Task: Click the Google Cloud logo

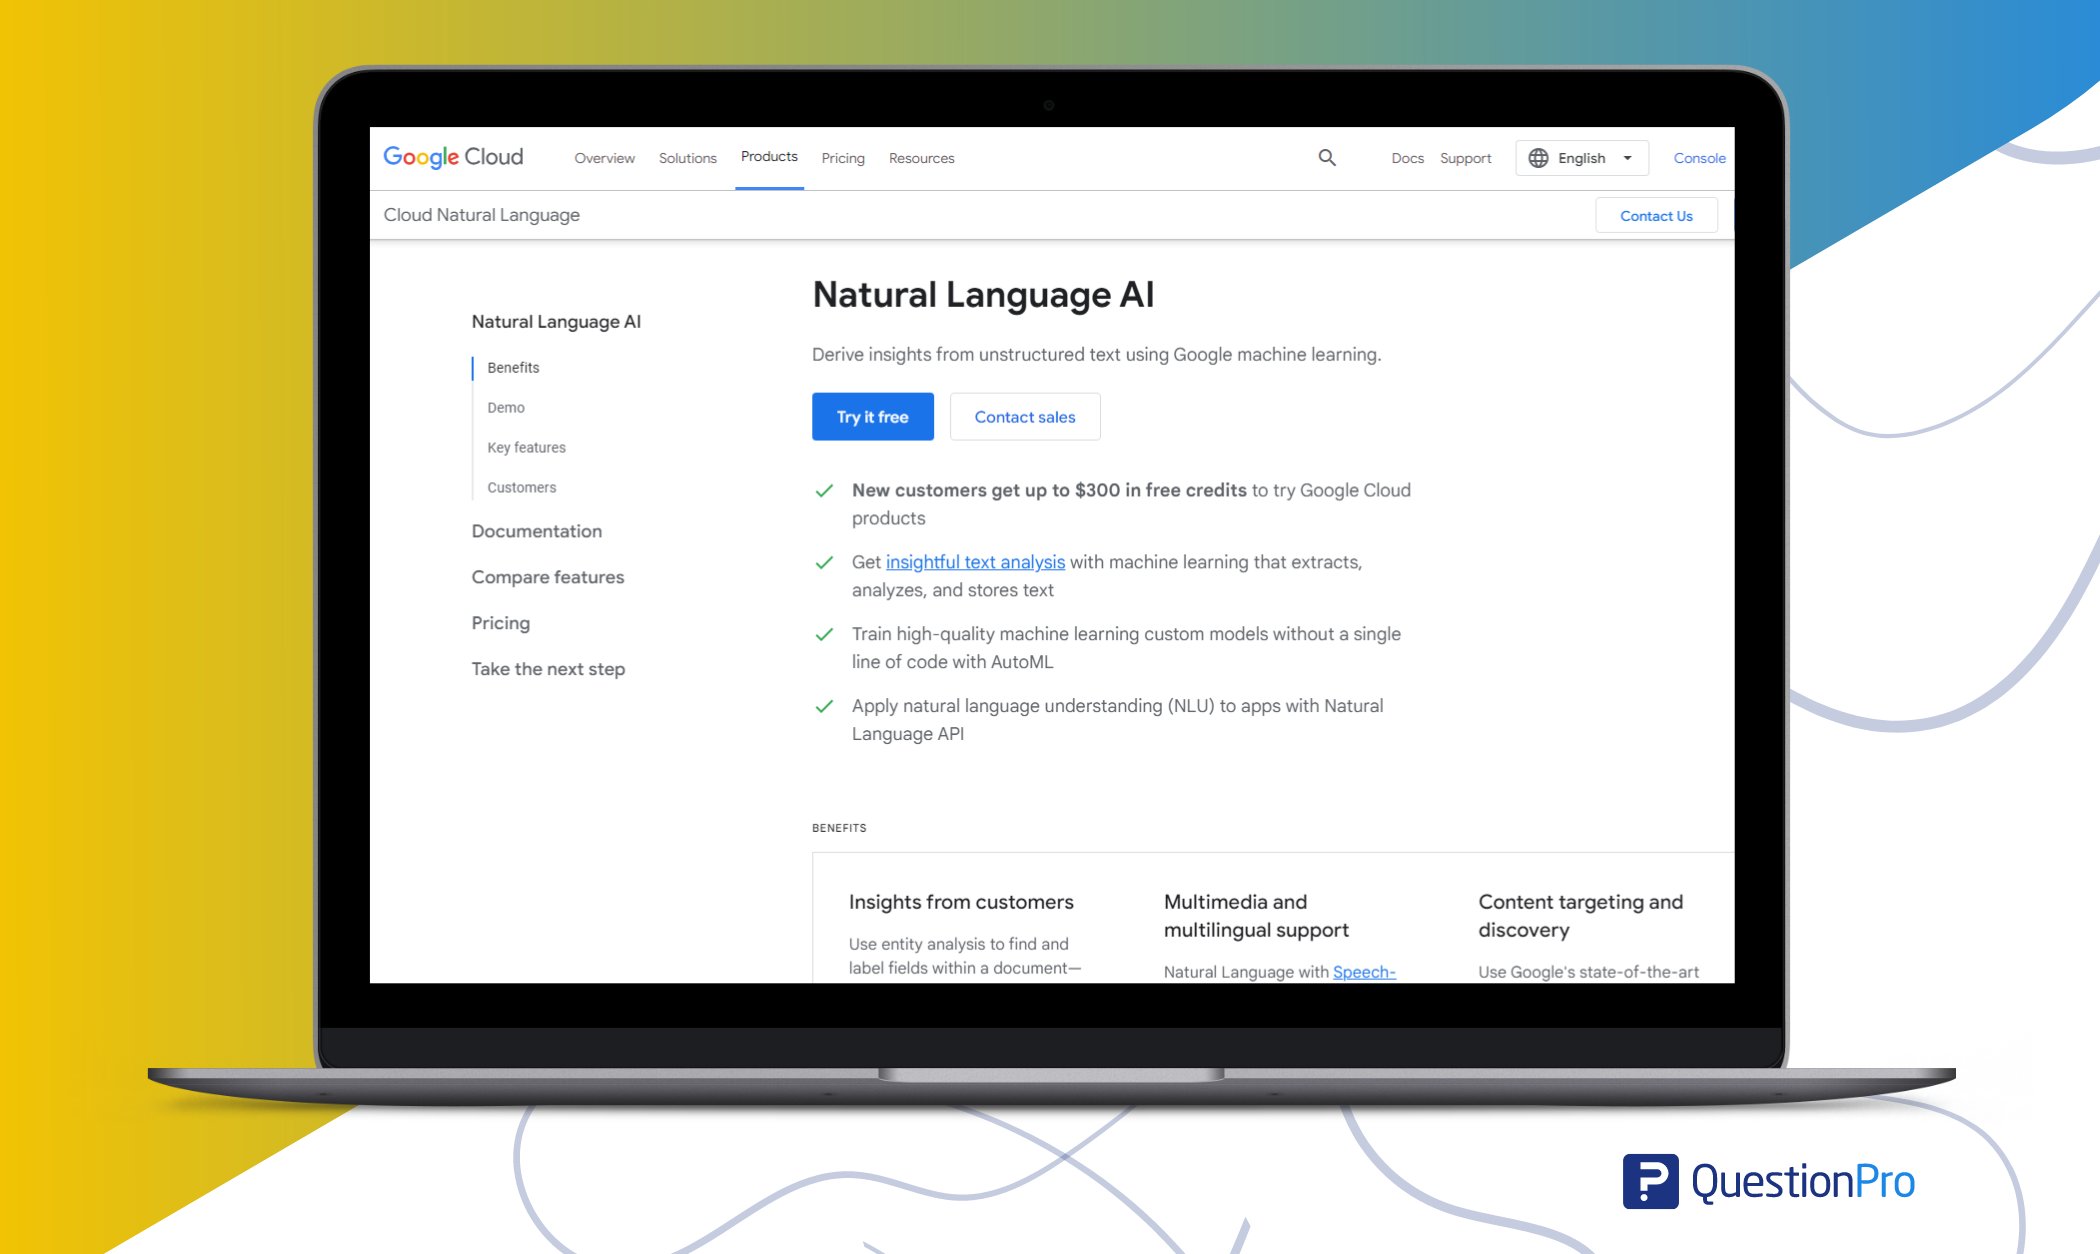Action: pos(453,157)
